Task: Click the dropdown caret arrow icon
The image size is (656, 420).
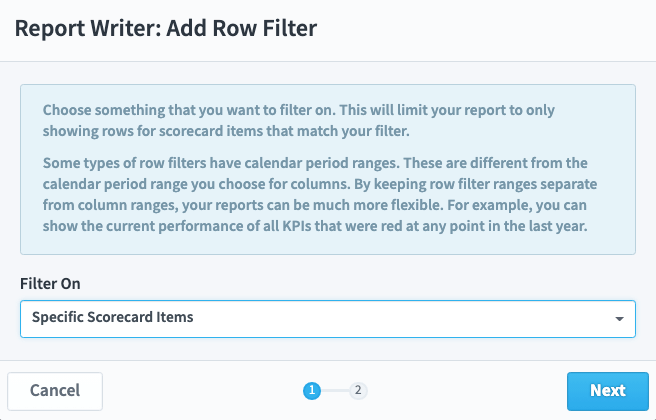Action: 620,319
